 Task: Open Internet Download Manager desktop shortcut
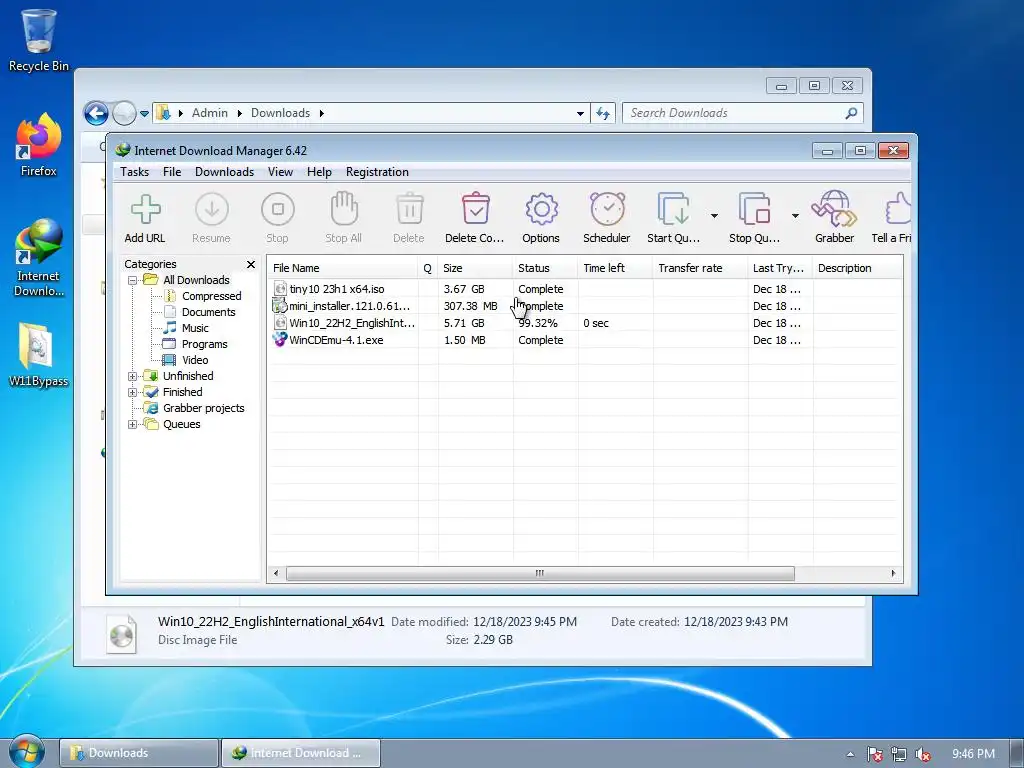pos(38,258)
